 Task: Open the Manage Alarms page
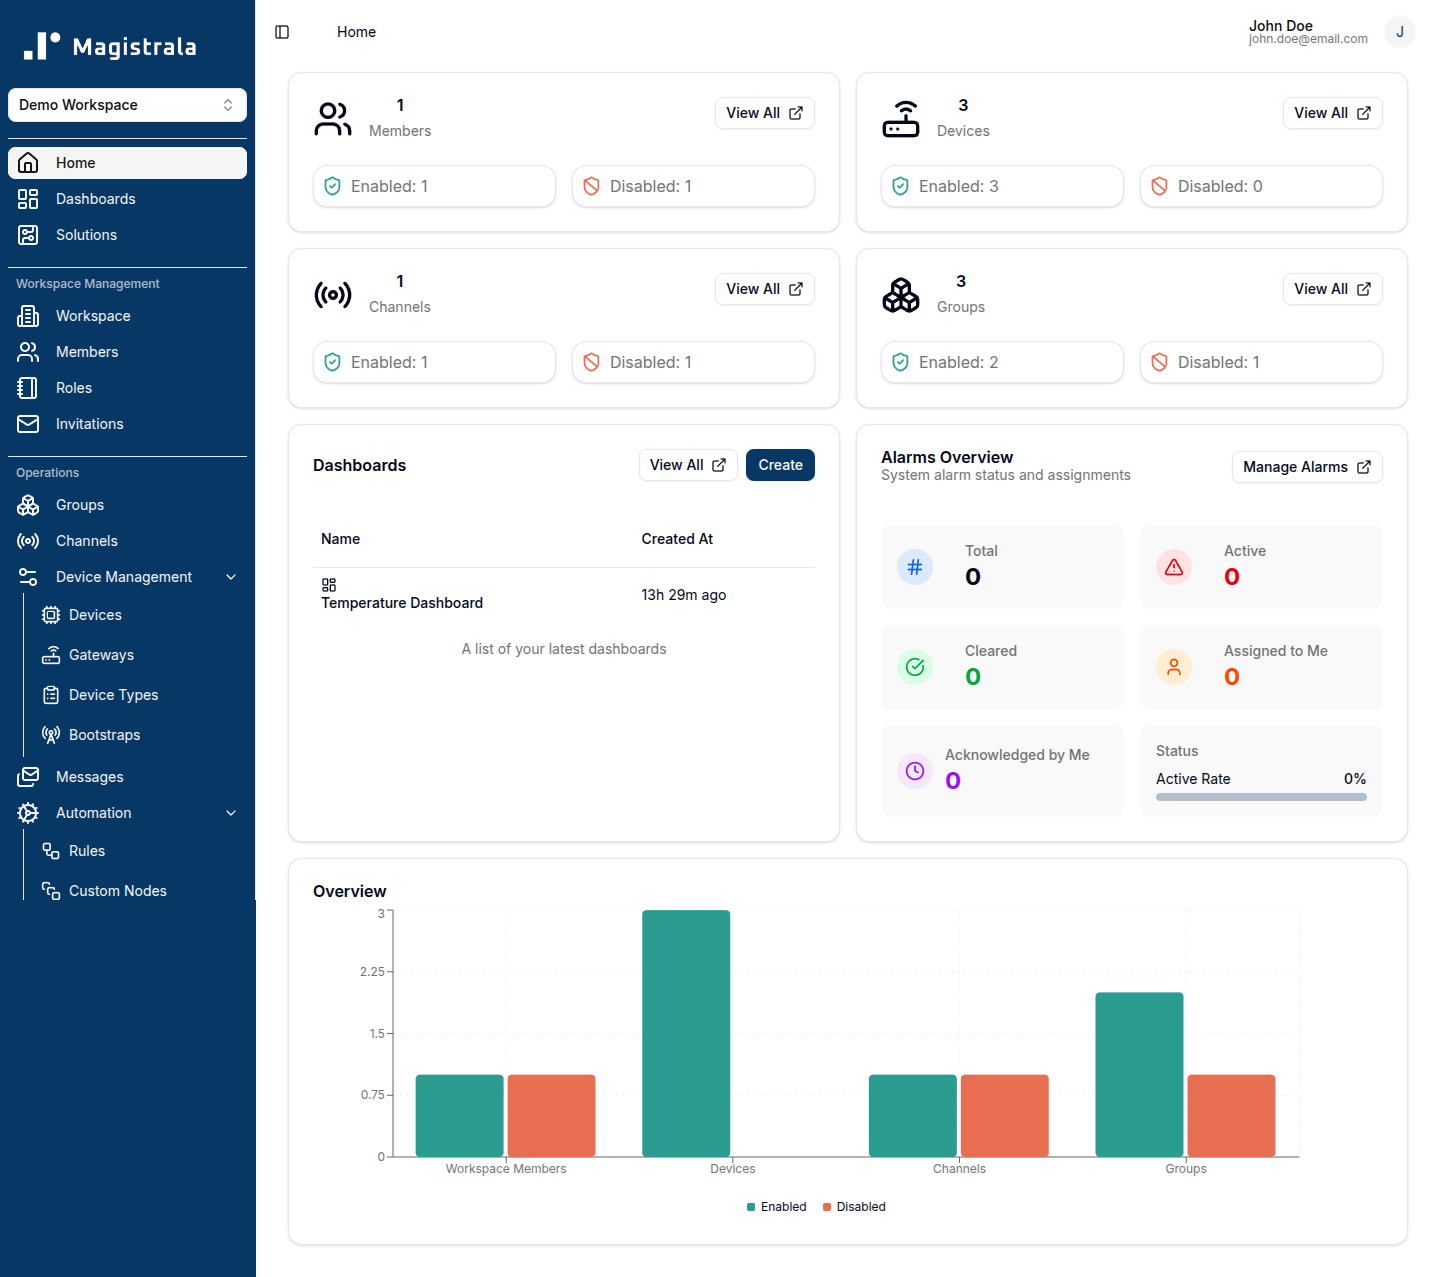tap(1307, 467)
